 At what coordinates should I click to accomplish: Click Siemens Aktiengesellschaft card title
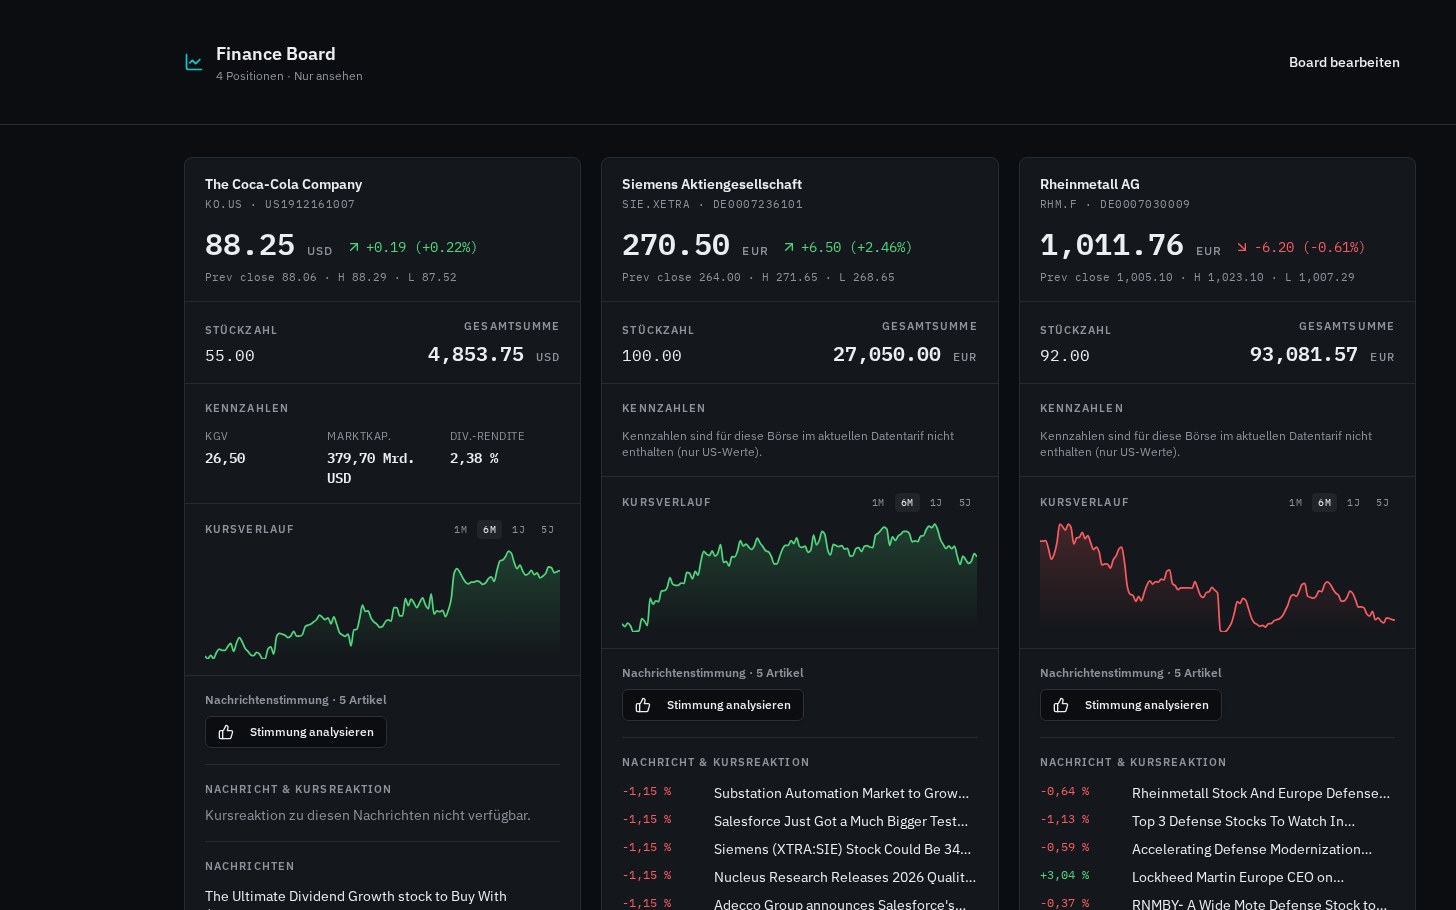(712, 184)
